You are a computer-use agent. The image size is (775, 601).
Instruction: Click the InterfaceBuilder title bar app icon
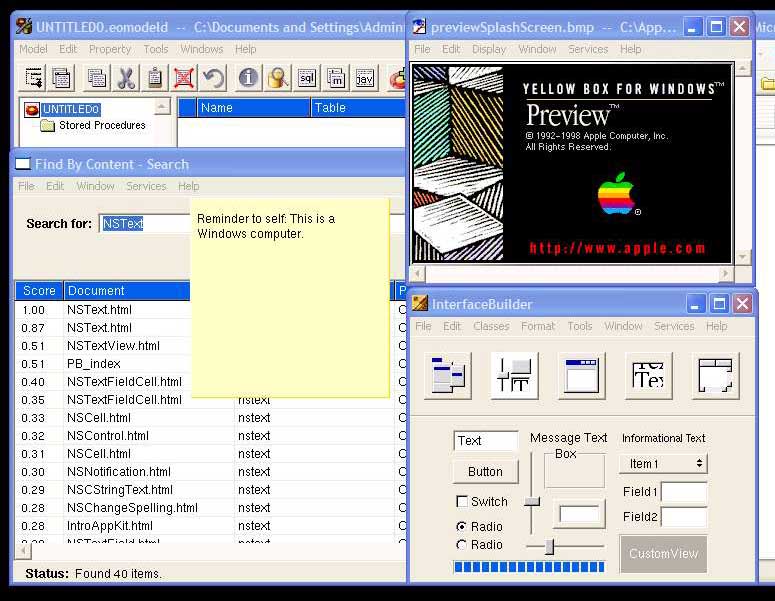point(420,303)
